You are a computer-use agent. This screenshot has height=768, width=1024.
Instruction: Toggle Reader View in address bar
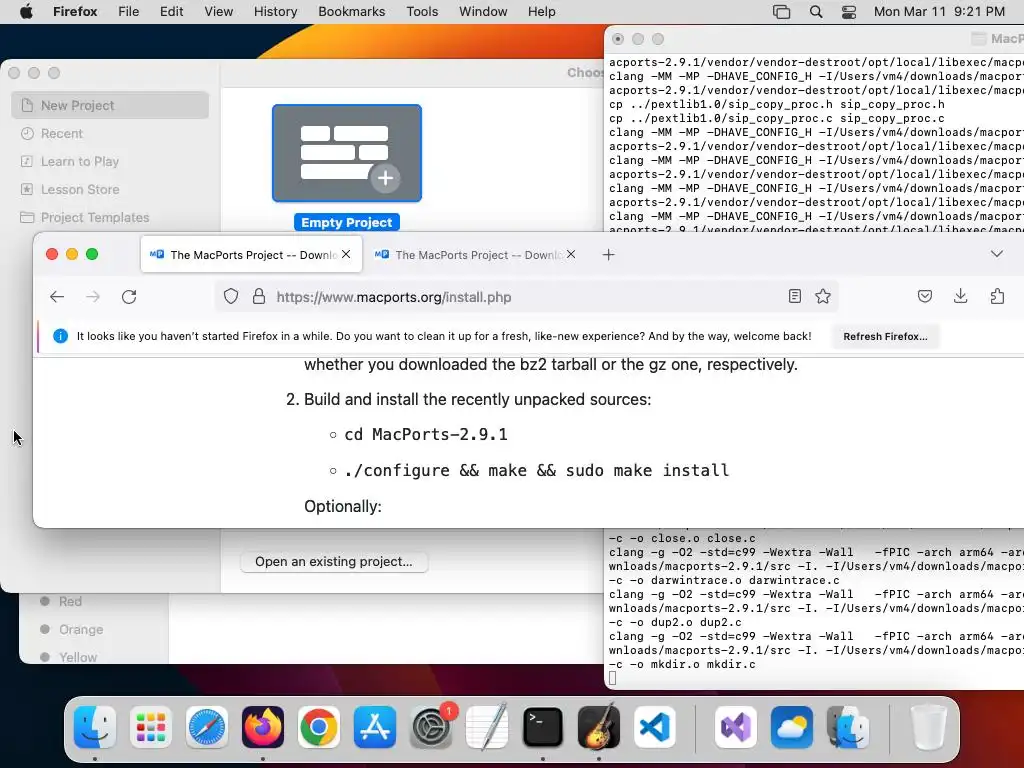point(795,296)
